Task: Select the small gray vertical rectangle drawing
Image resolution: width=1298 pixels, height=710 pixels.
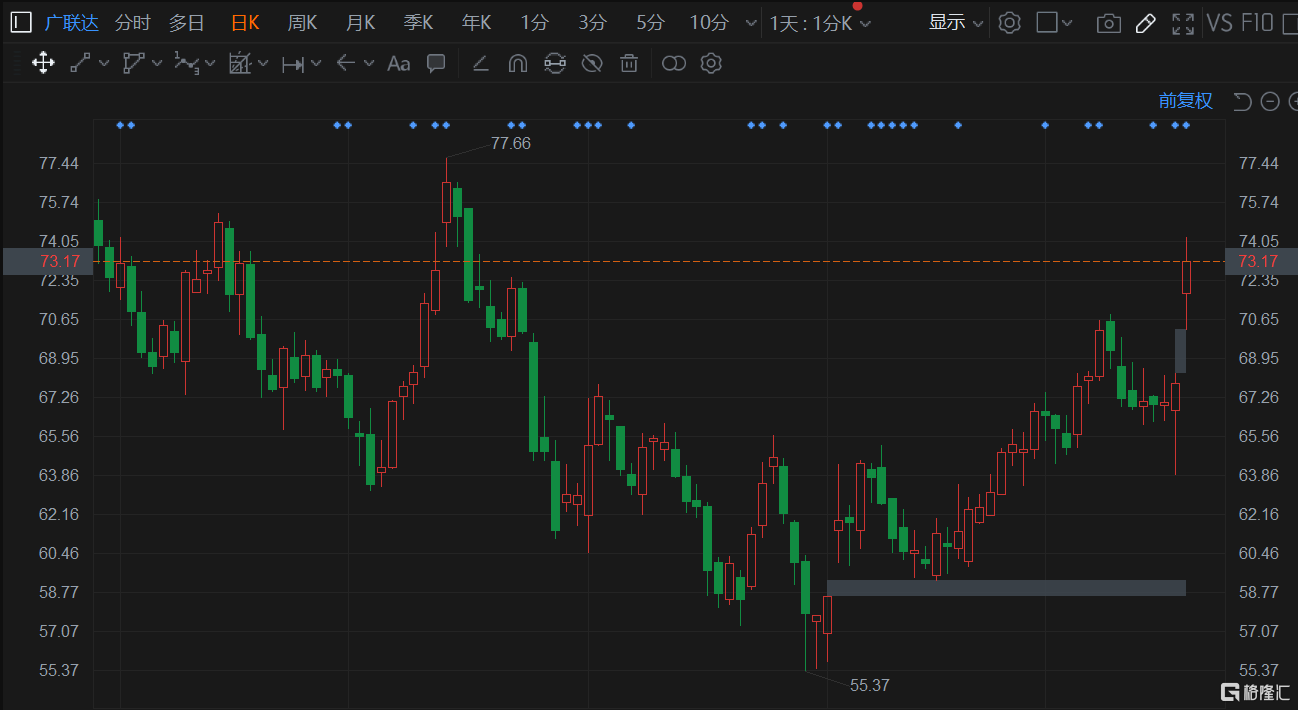Action: tap(1180, 351)
